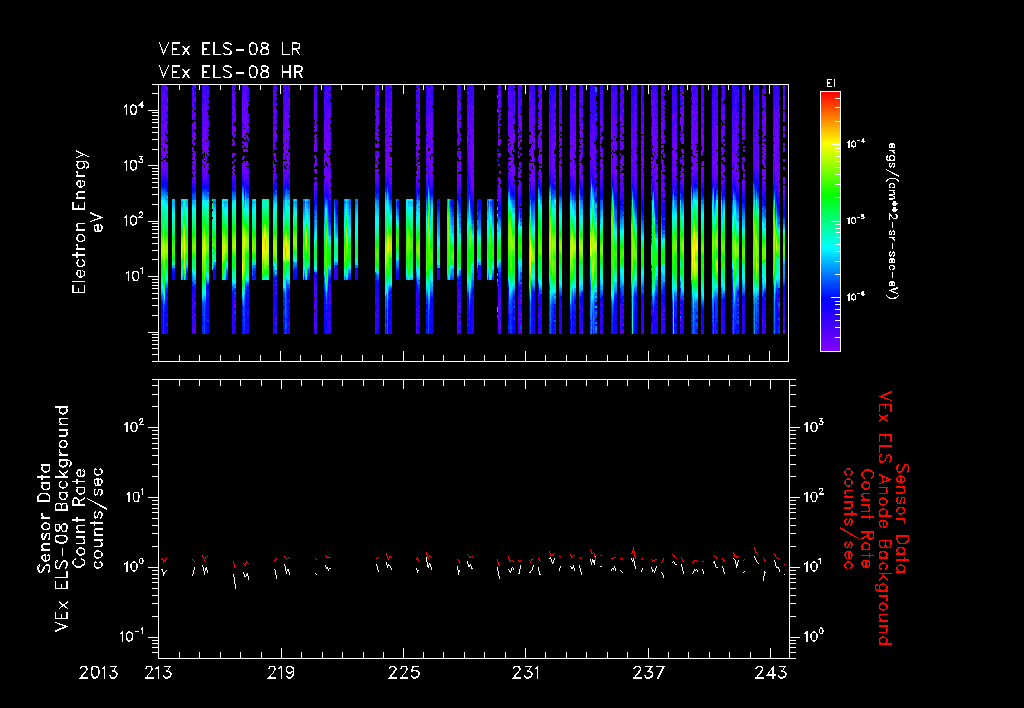Click the 10^-4 label on color scale

click(x=856, y=144)
